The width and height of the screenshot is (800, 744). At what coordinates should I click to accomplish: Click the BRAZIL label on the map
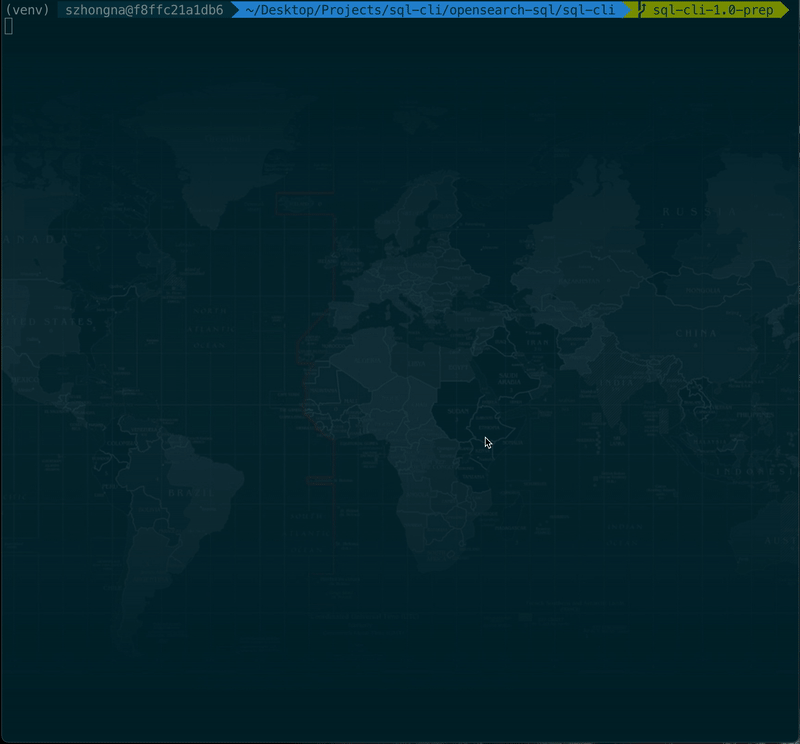coord(193,491)
